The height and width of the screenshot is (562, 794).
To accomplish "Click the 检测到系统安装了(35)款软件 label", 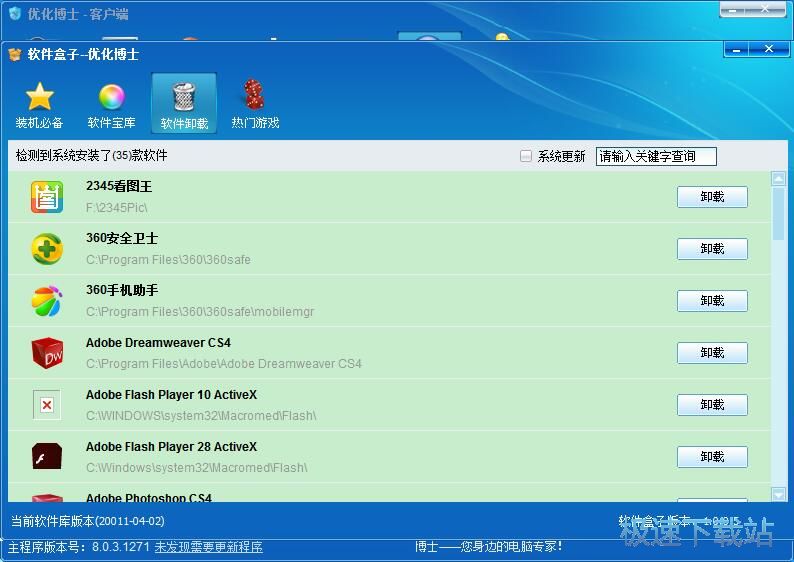I will [92, 155].
